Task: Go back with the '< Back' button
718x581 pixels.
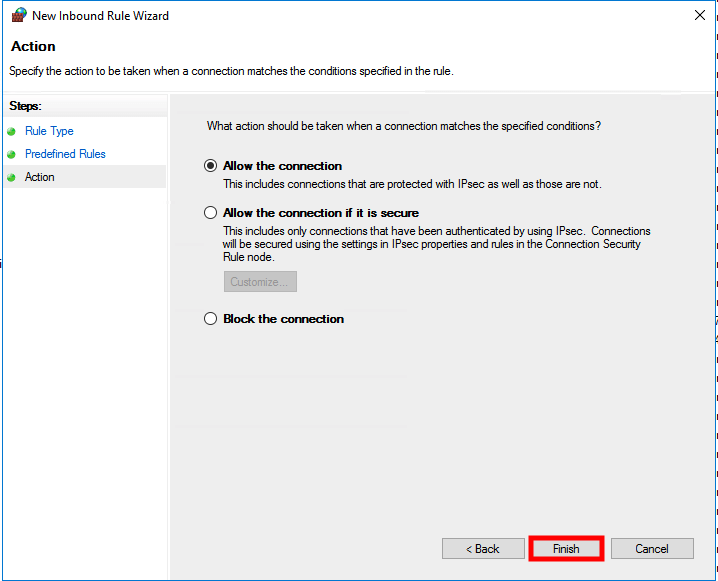Action: [483, 549]
